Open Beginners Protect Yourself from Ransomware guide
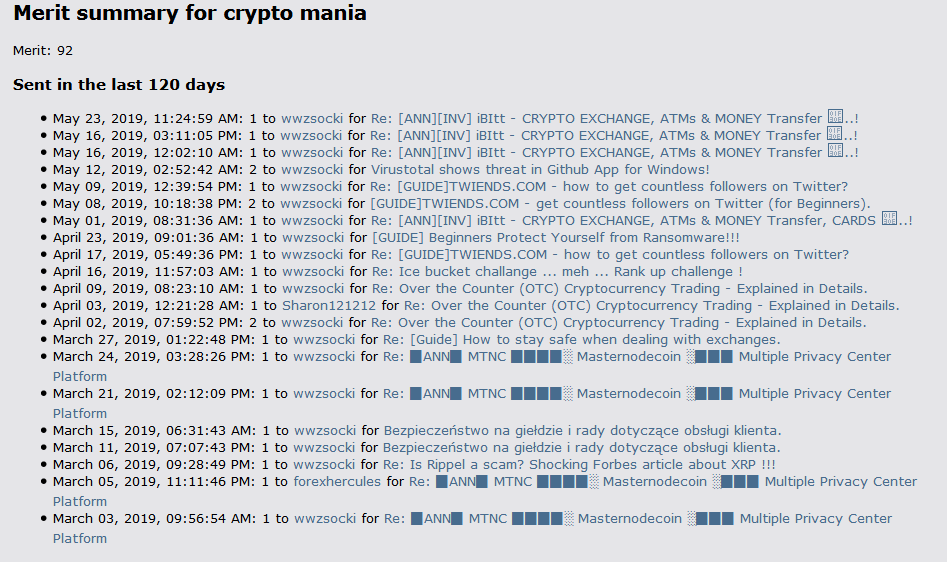This screenshot has width=947, height=562. [556, 238]
